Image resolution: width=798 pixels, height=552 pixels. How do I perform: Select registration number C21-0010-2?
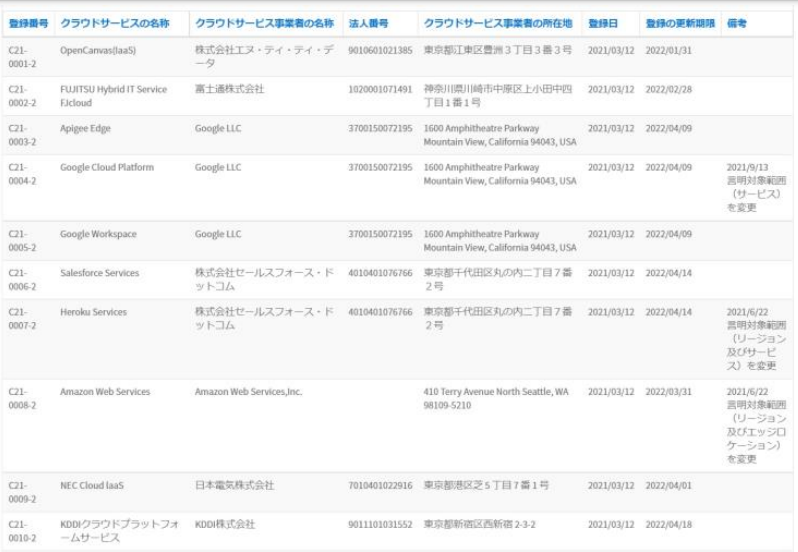point(22,531)
